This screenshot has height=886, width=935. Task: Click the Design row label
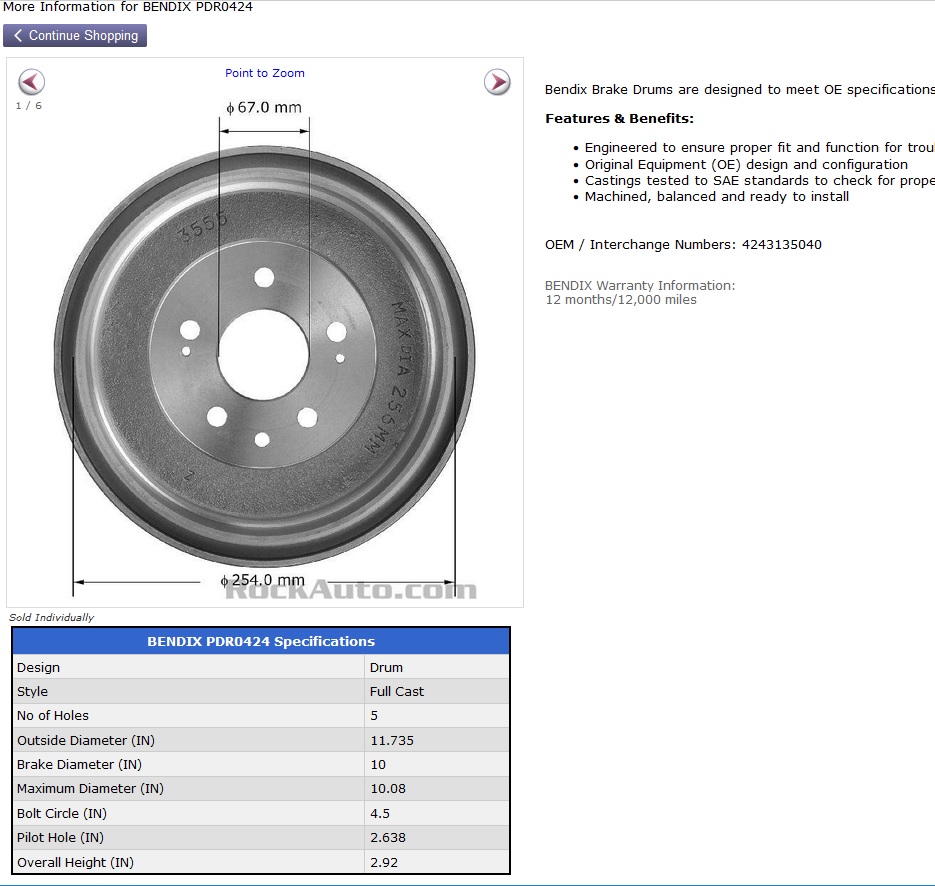38,667
